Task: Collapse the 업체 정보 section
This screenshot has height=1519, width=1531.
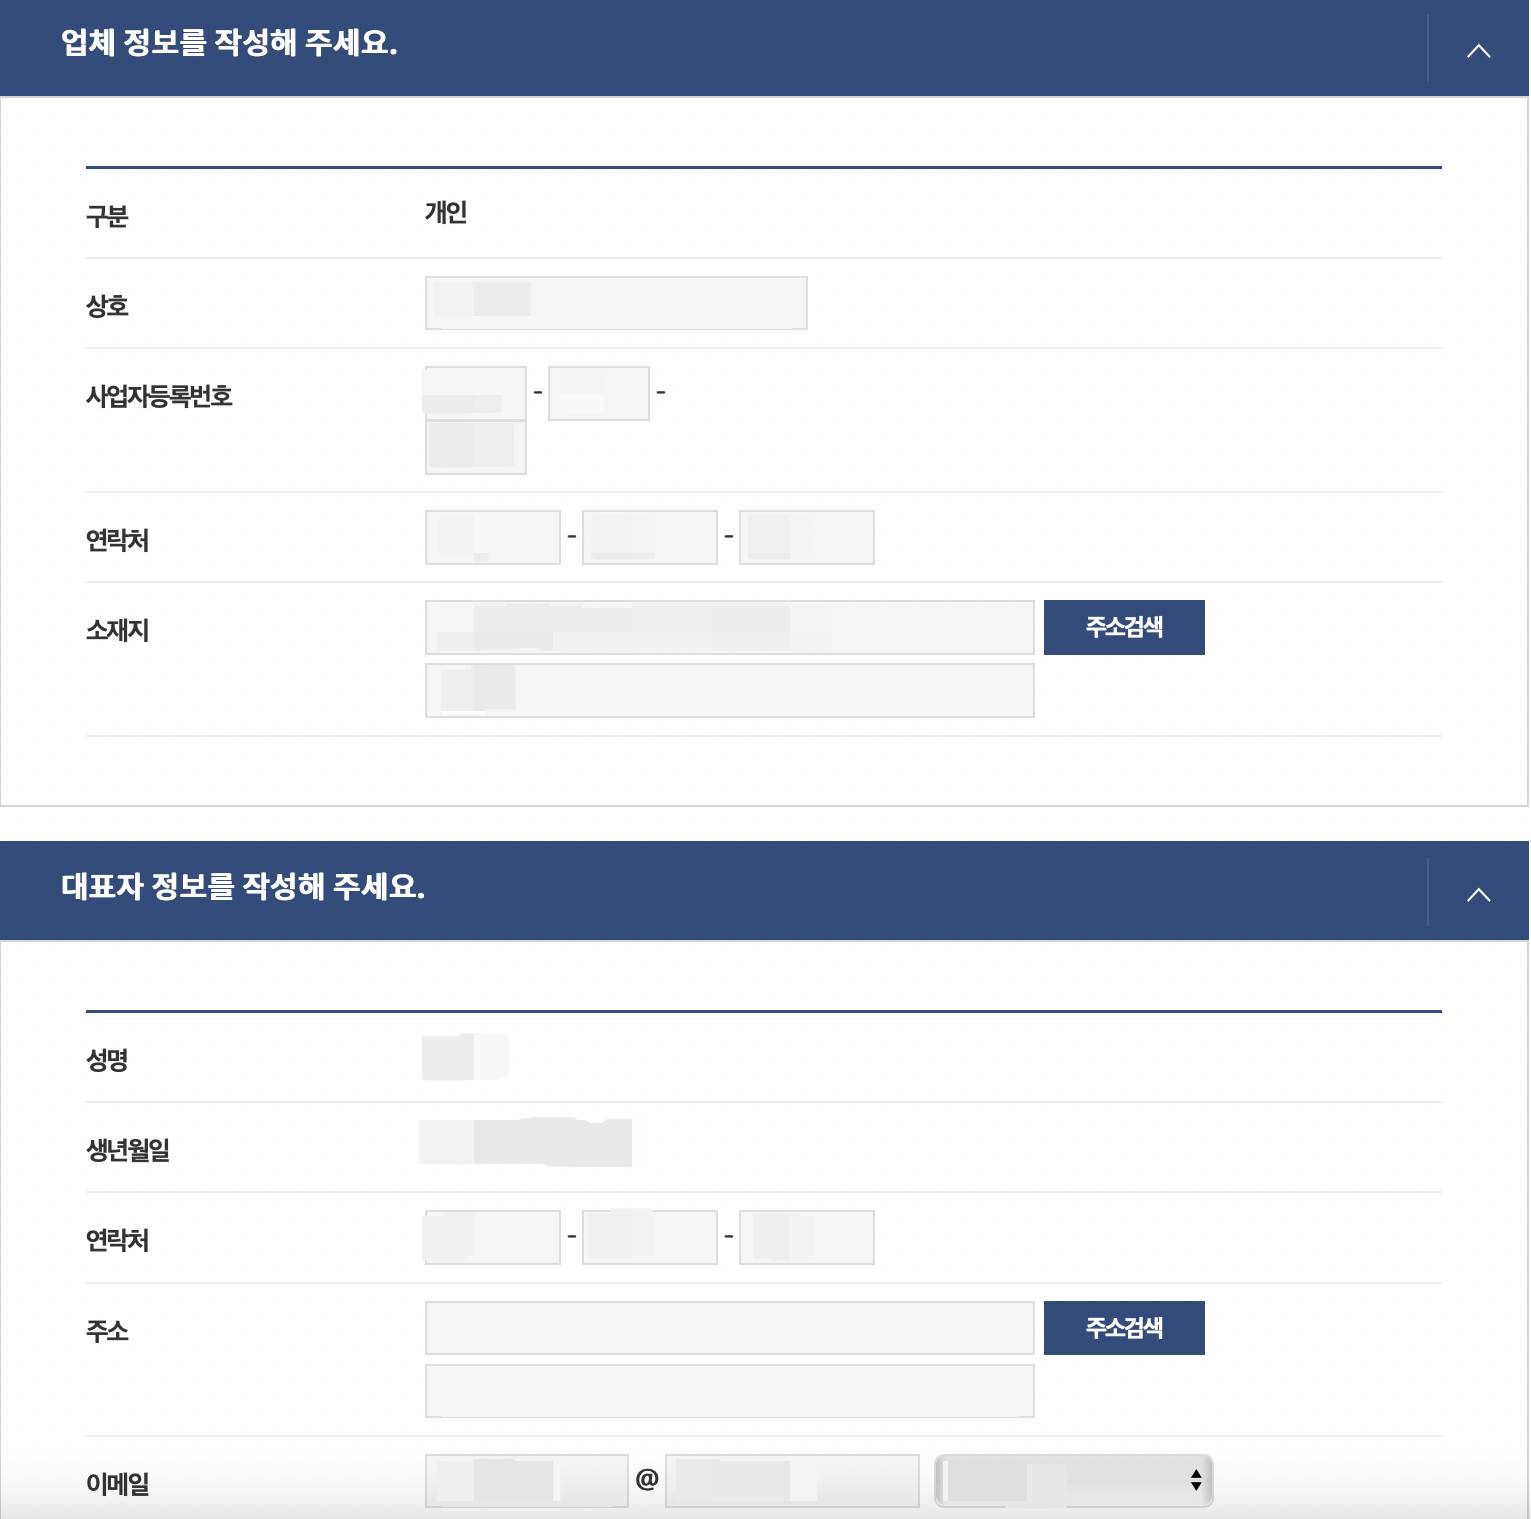Action: pos(1479,50)
